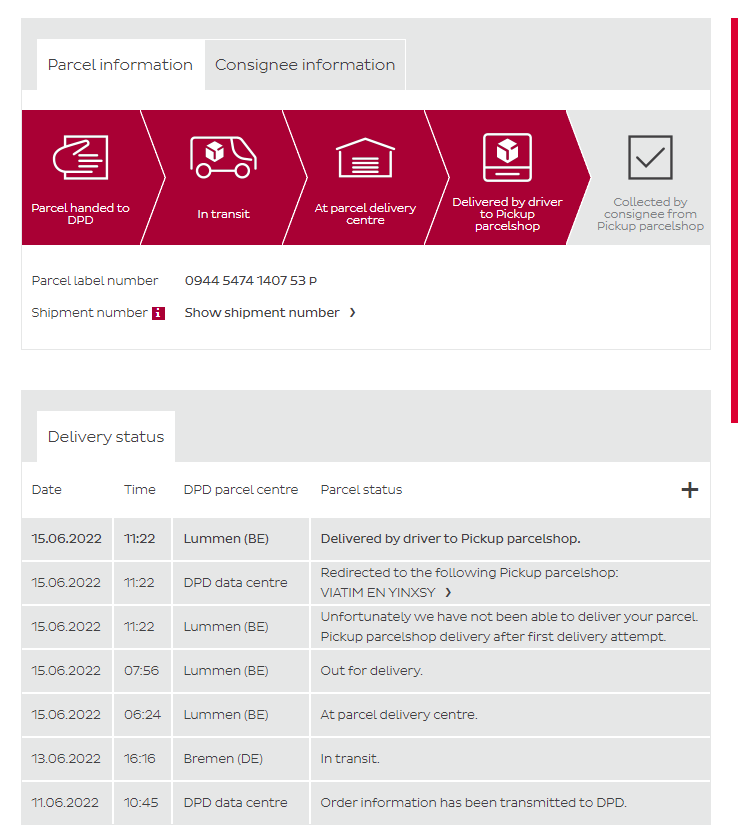Select the Parcel information tab
Screen dimensions: 738x835
click(x=120, y=65)
